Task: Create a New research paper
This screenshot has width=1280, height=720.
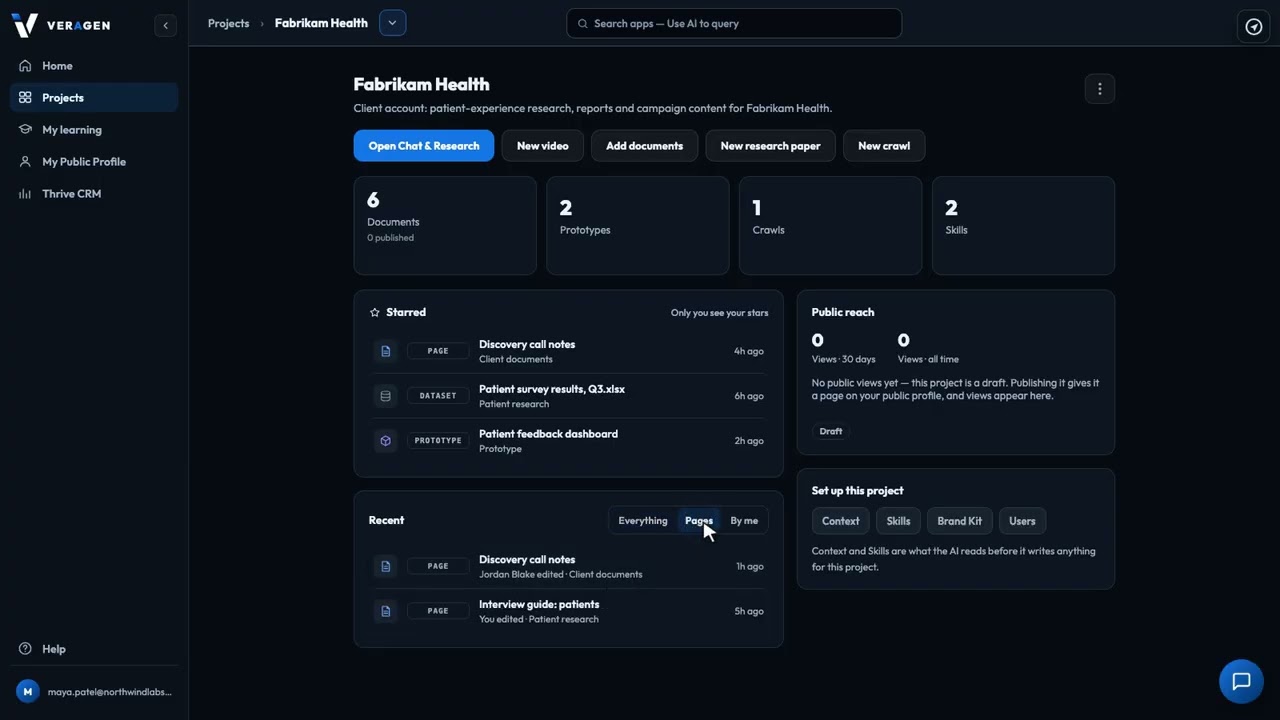Action: 771,146
